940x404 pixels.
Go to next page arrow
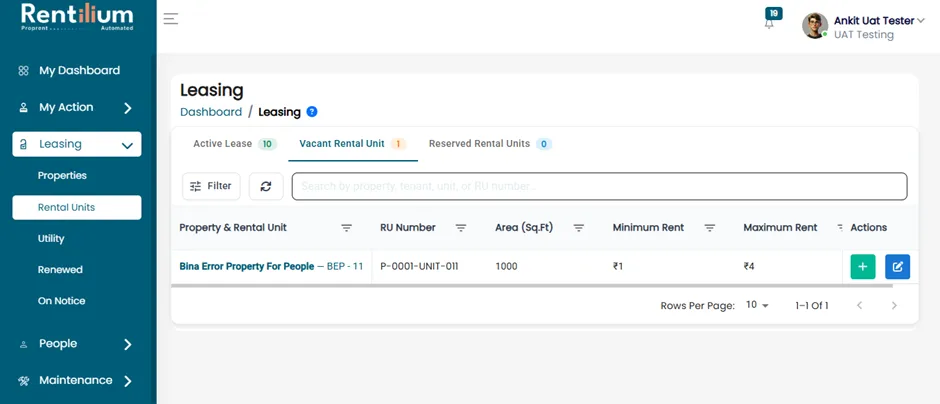894,306
